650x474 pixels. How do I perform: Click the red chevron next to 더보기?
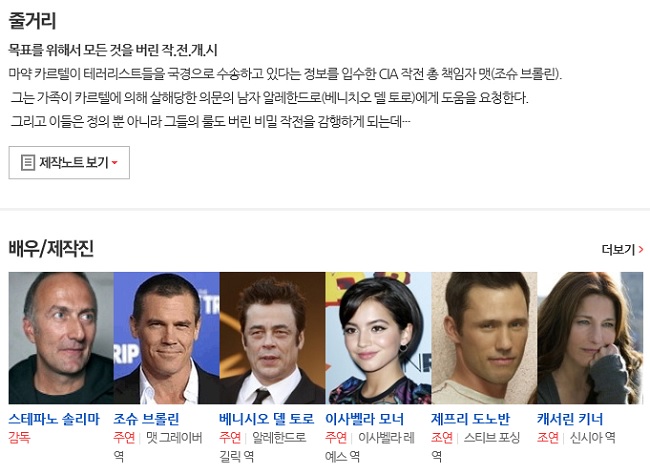[x=641, y=249]
